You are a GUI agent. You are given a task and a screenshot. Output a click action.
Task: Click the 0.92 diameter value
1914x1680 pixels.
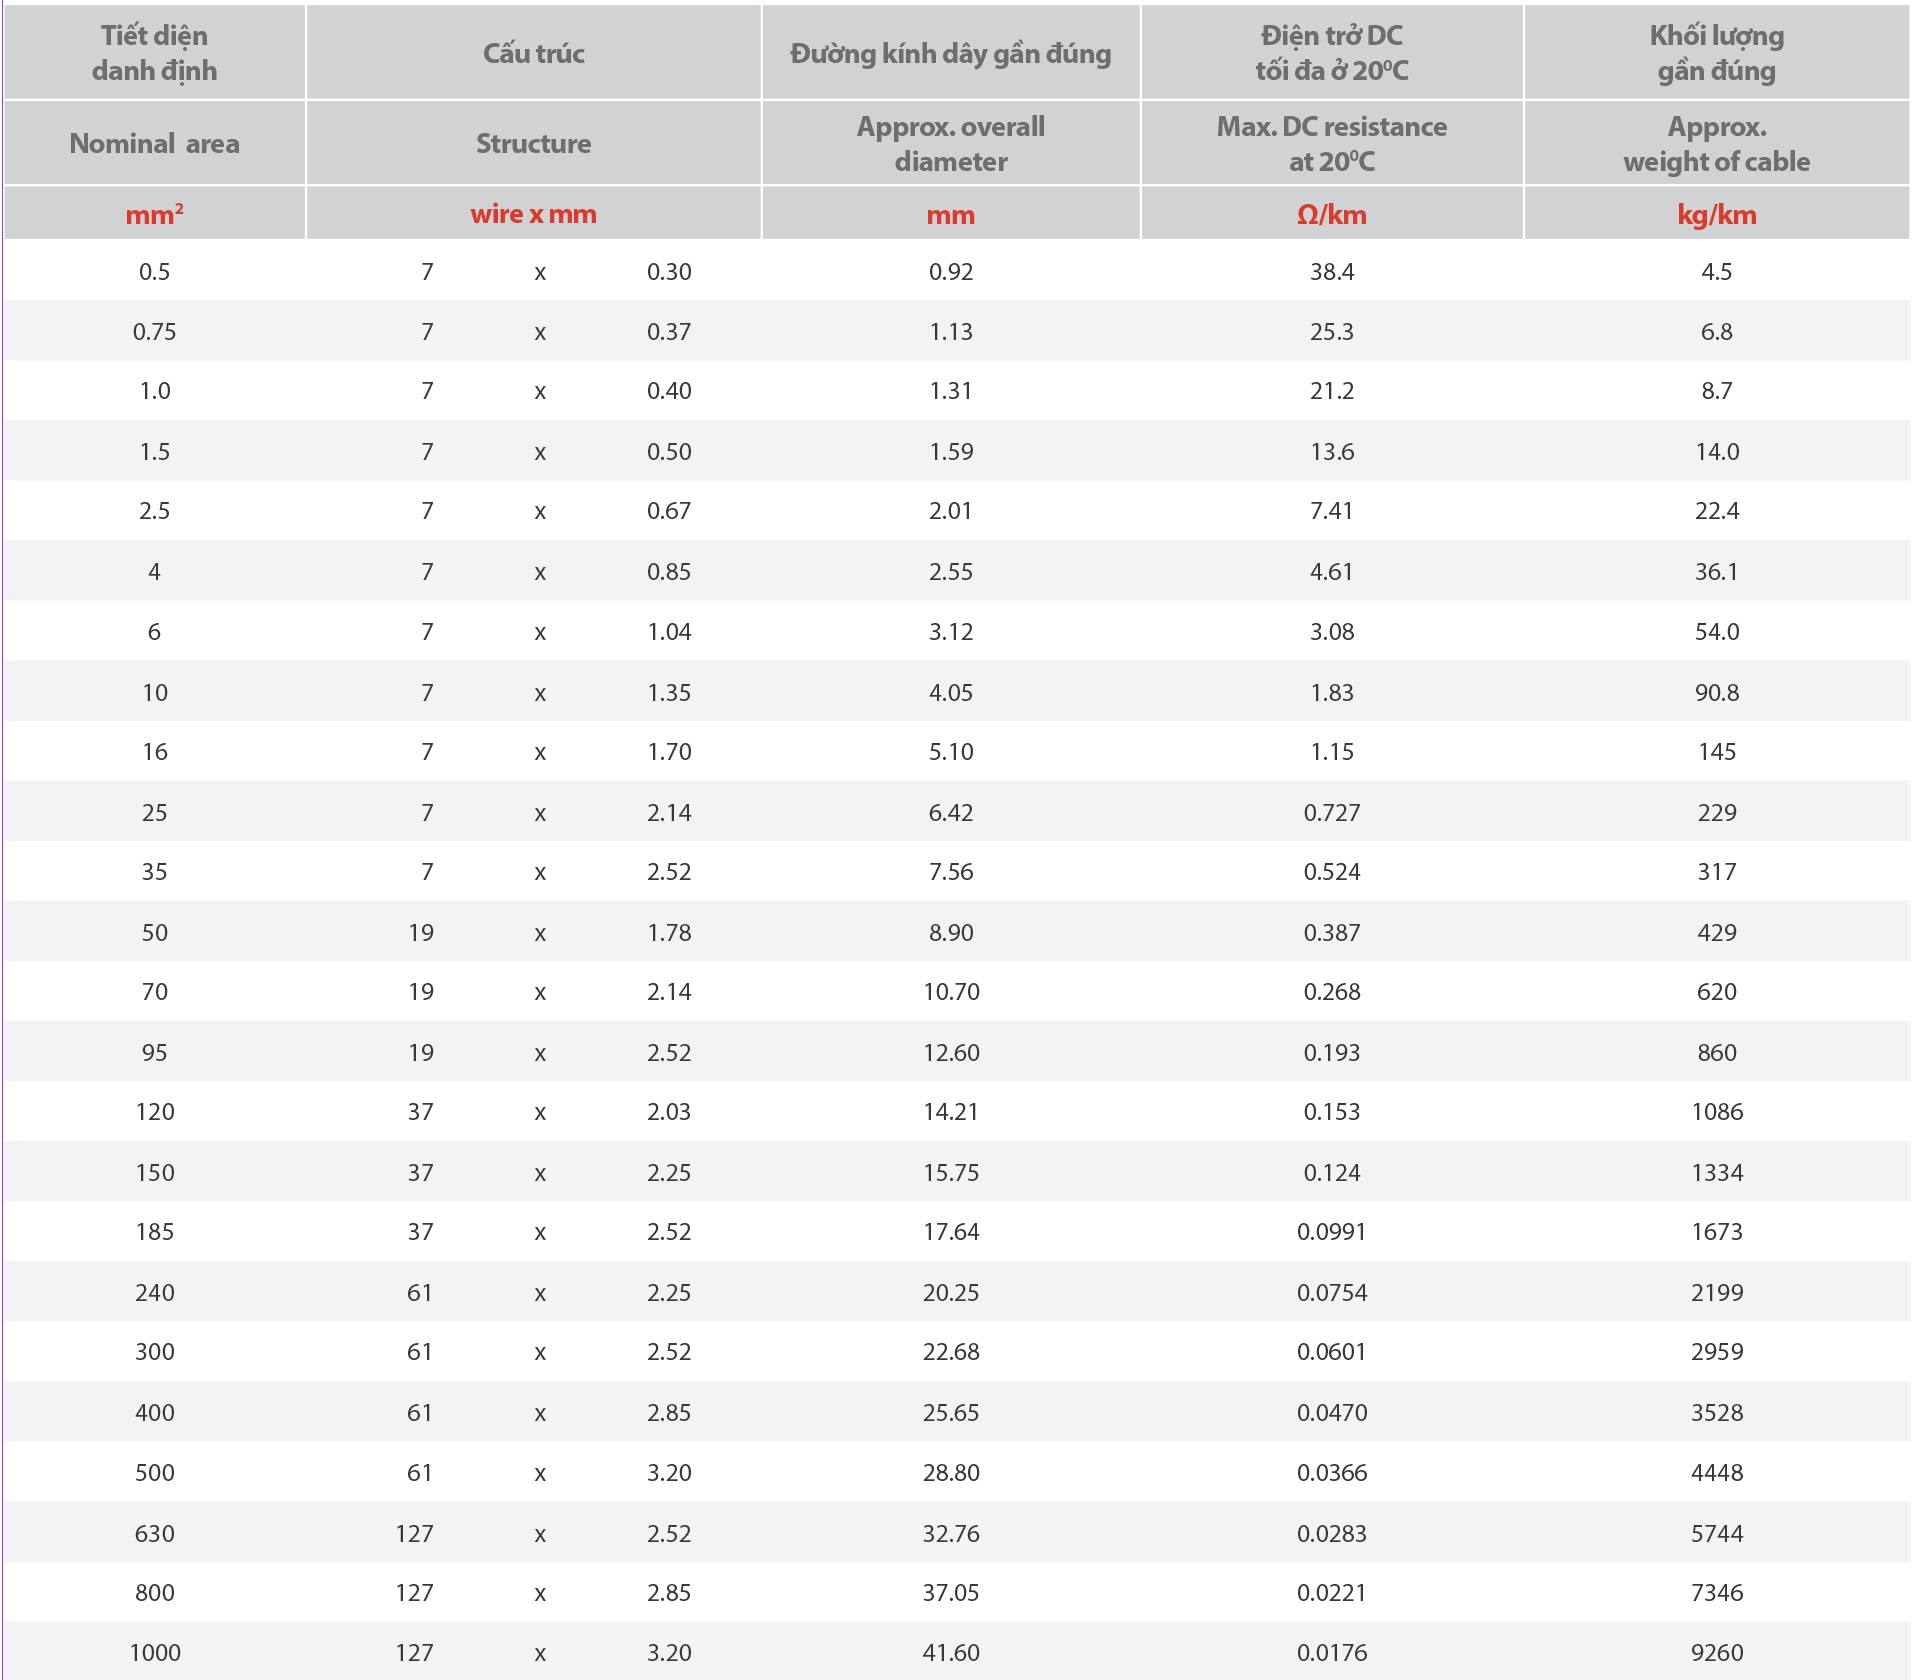[x=950, y=272]
